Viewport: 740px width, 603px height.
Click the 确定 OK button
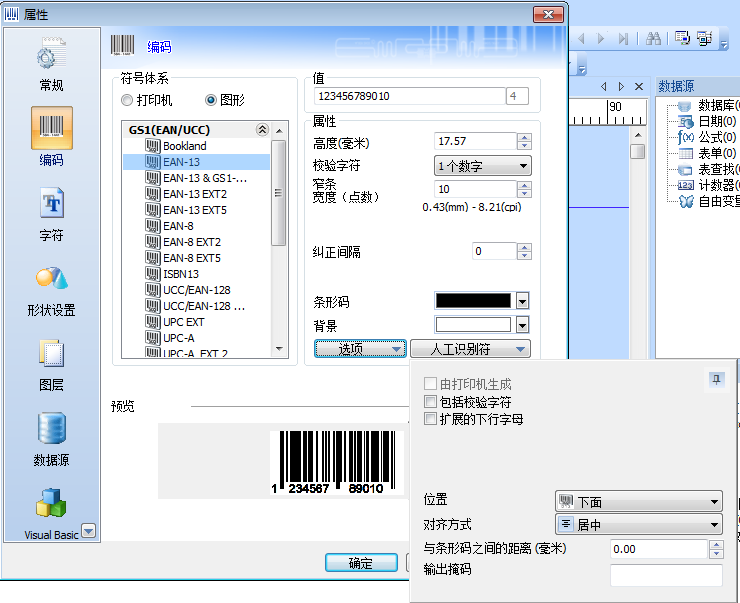click(361, 563)
